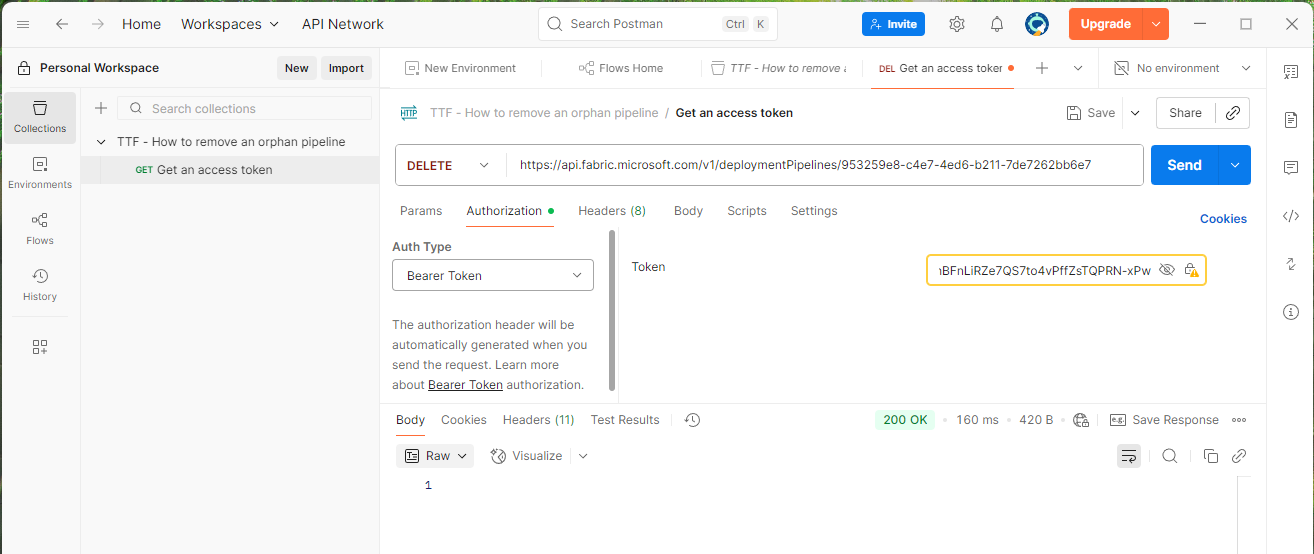Search the response body

[1170, 456]
